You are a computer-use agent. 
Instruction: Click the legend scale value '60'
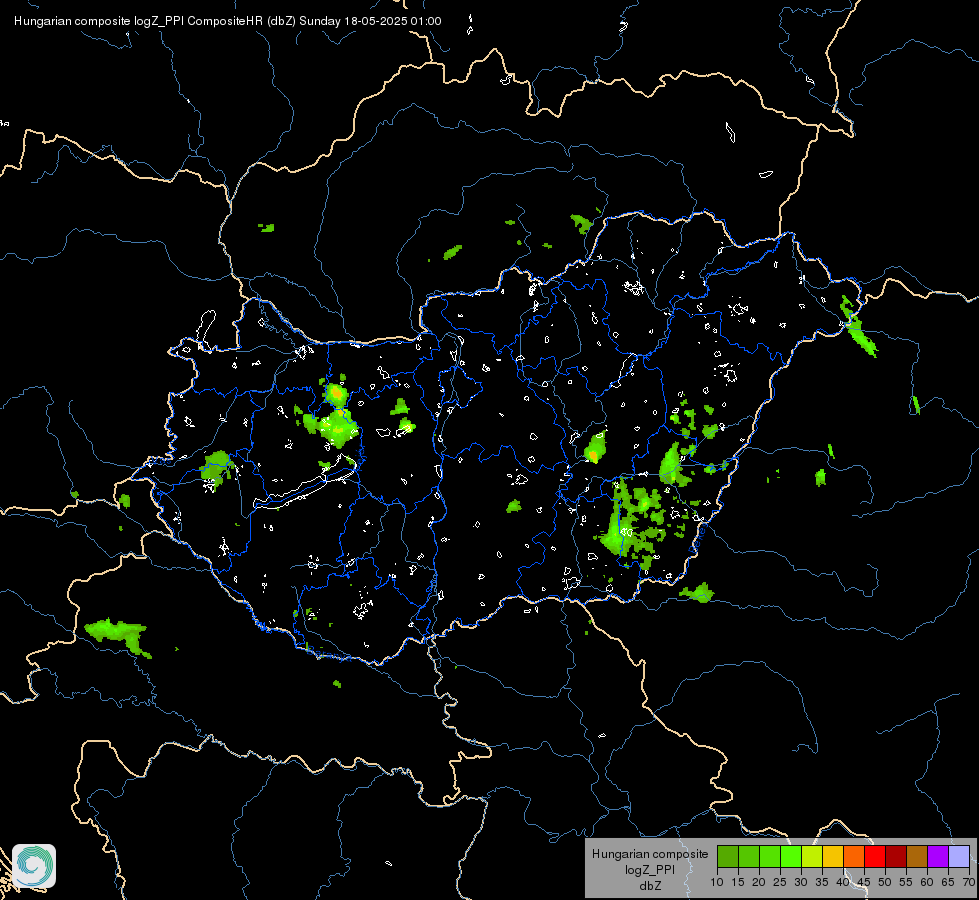pyautogui.click(x=927, y=883)
